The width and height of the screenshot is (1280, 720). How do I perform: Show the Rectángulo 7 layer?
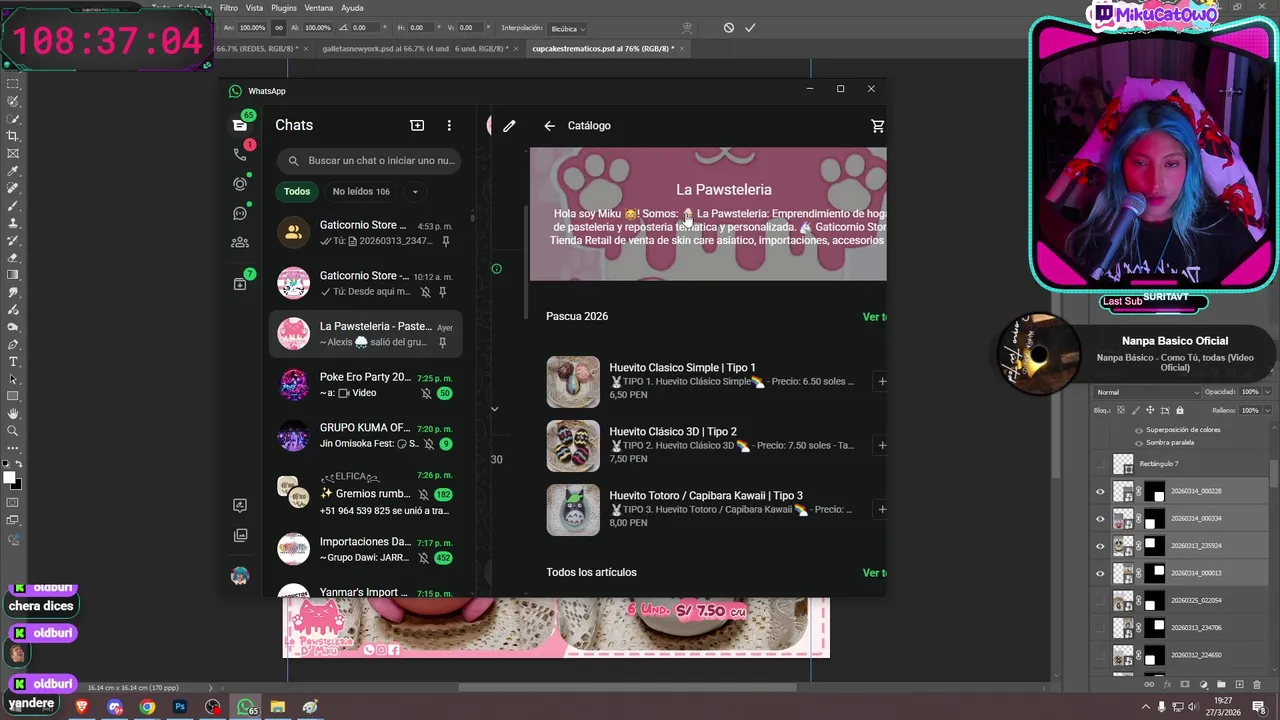1101,464
